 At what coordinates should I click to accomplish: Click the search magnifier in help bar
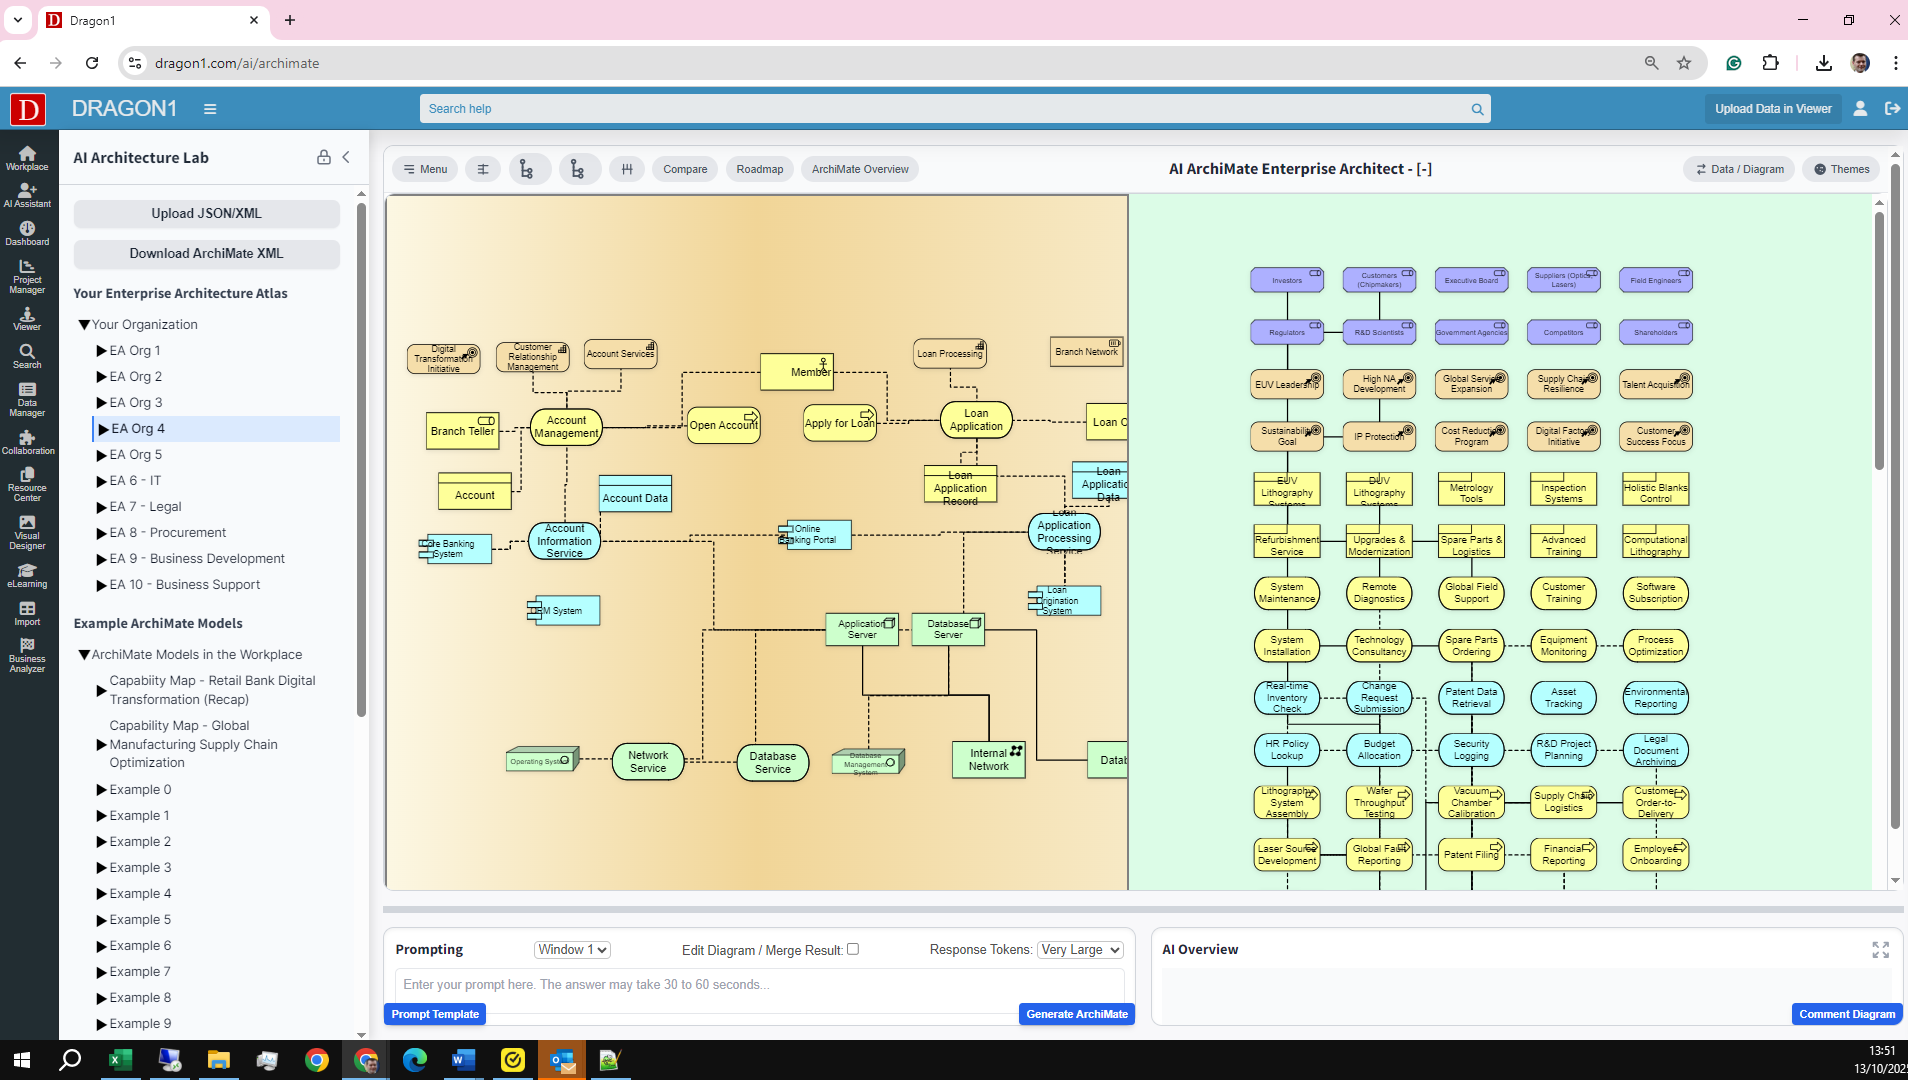1477,109
